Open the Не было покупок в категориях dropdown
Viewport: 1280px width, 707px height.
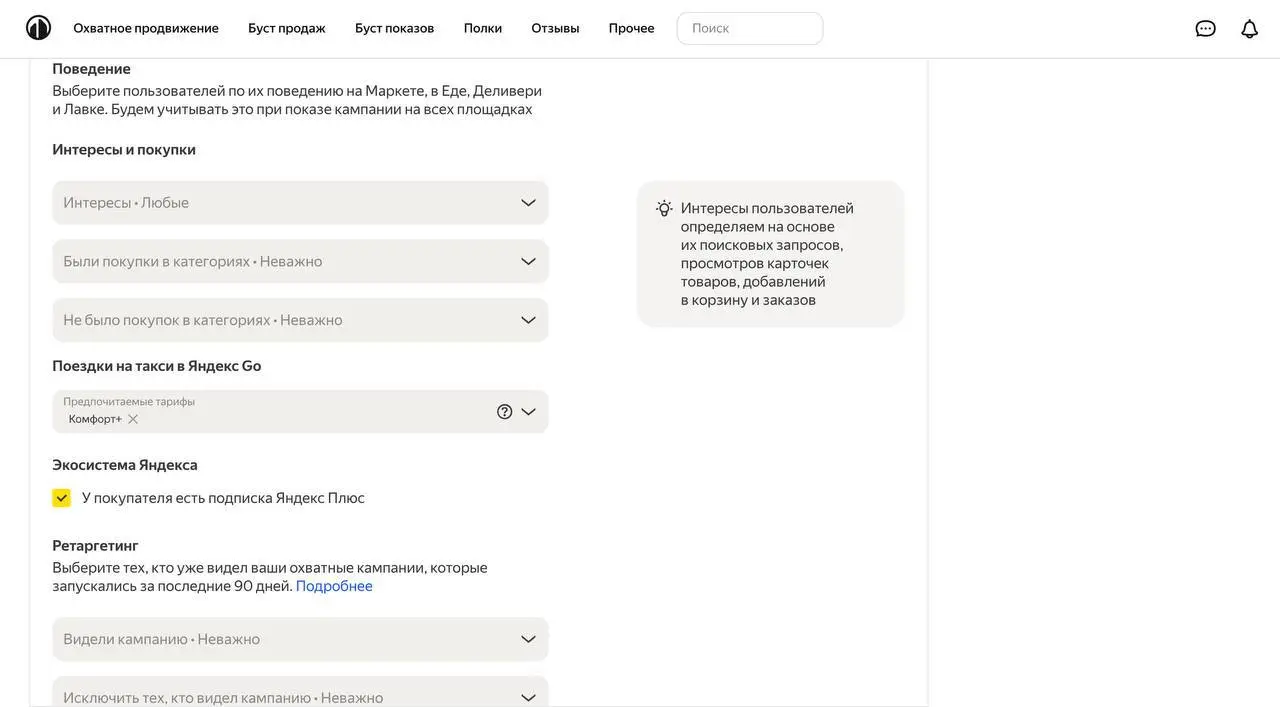pos(300,320)
